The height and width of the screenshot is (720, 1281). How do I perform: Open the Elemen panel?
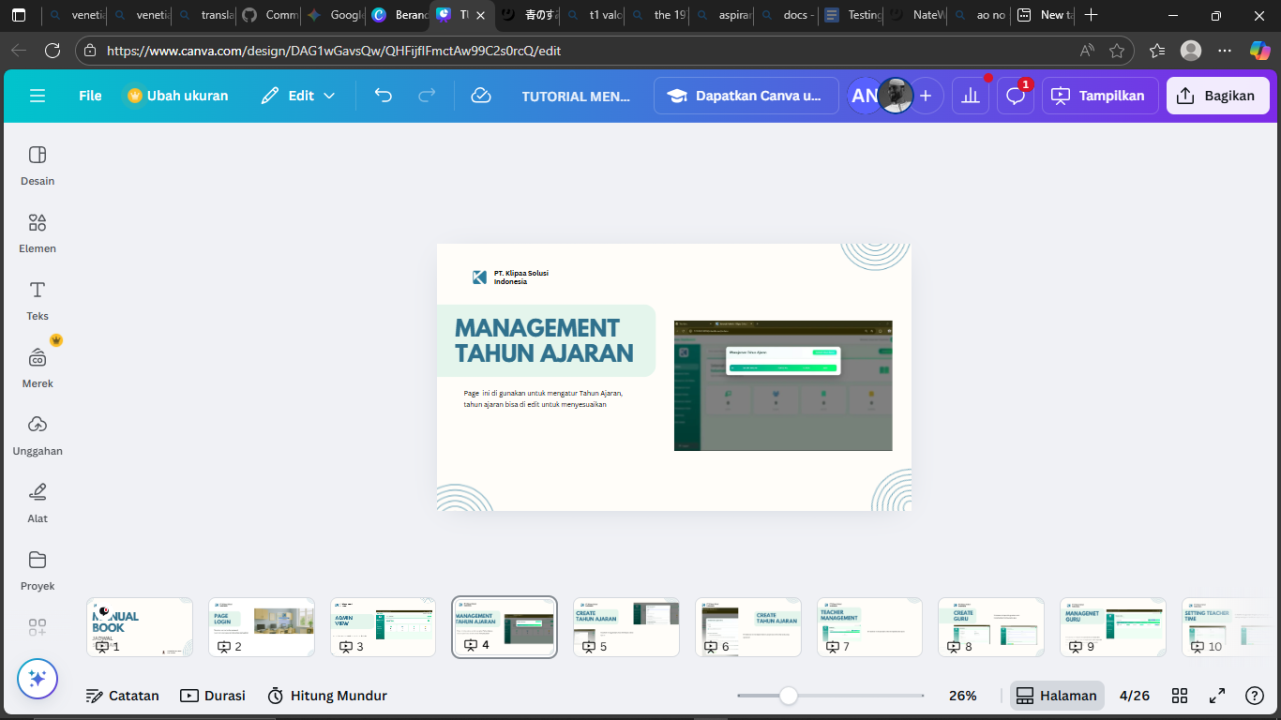click(37, 232)
